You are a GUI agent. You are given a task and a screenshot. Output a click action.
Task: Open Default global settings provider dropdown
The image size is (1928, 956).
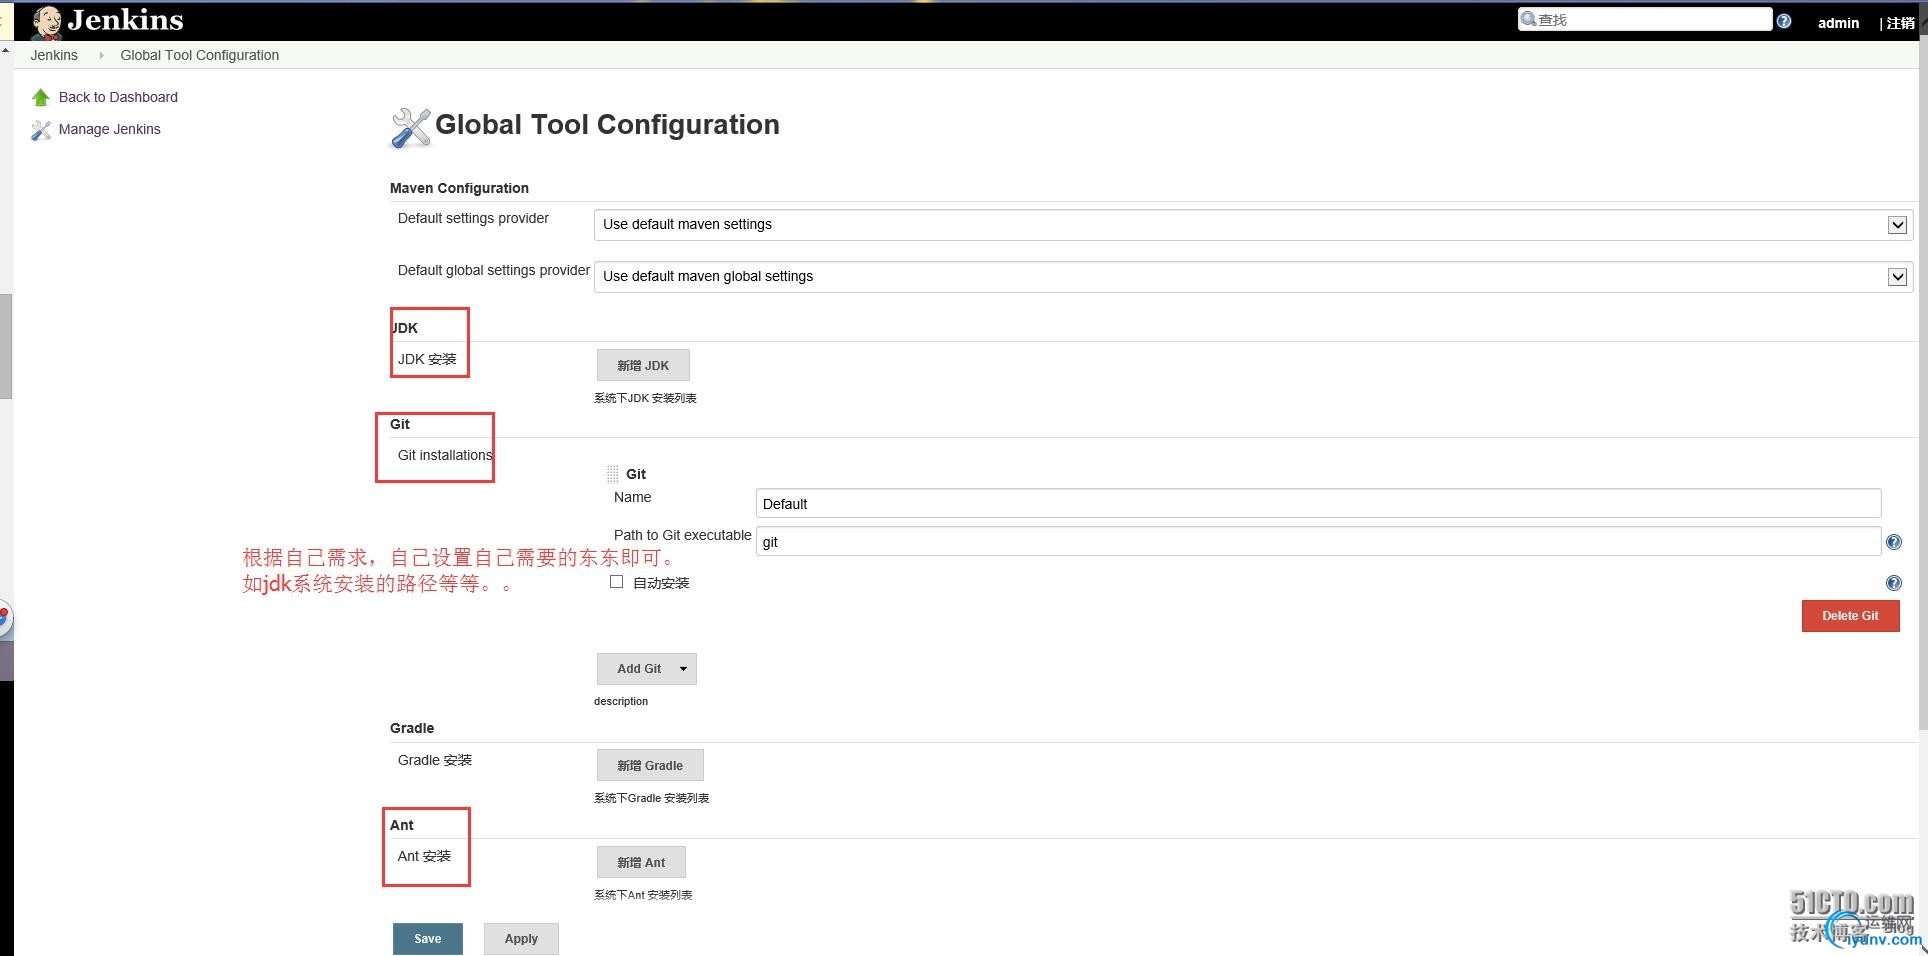(1253, 276)
